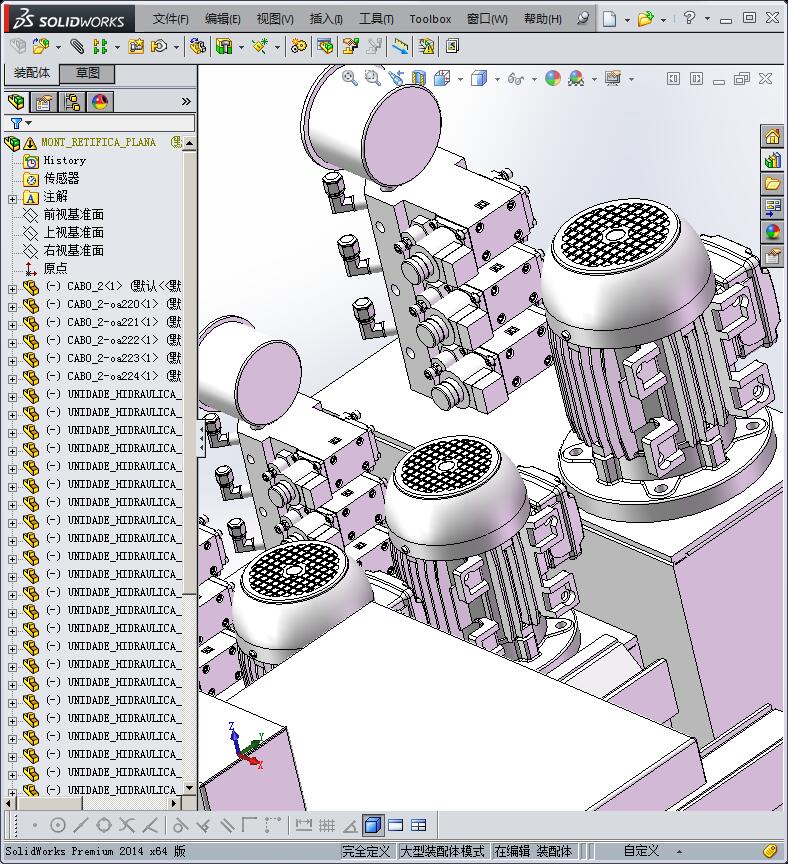The height and width of the screenshot is (864, 788).
Task: Click the New Motion Study icon
Action: 299,46
